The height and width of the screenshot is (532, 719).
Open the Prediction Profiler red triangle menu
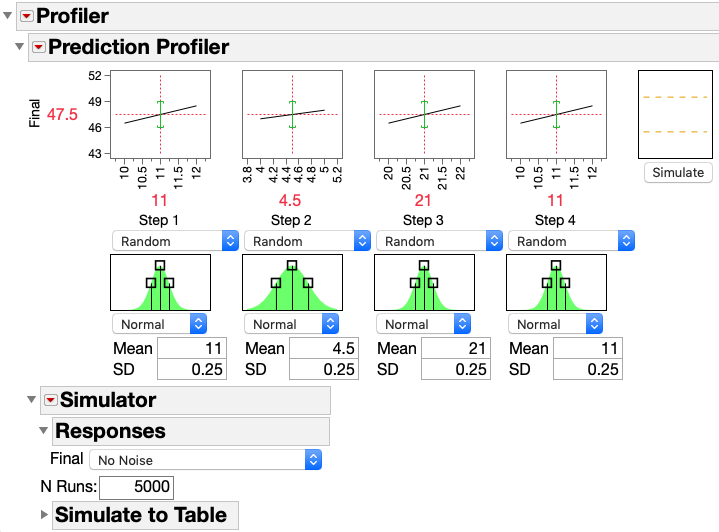[x=38, y=47]
